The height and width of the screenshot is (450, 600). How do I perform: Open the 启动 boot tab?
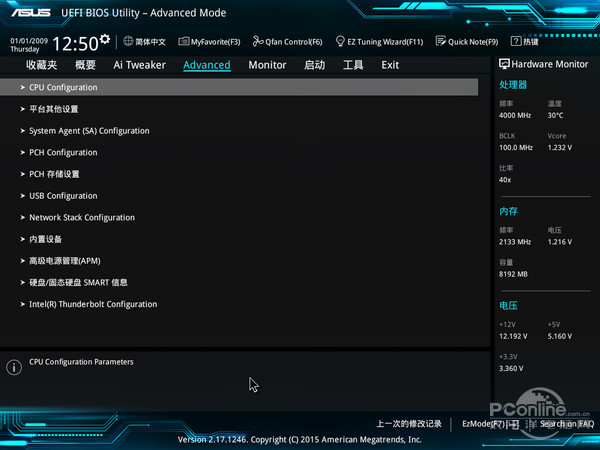(x=315, y=65)
